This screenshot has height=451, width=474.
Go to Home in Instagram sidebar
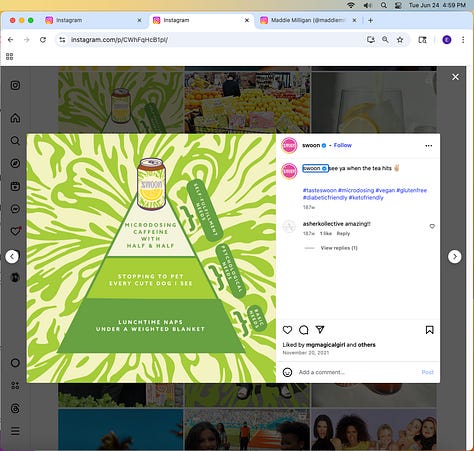(15, 118)
